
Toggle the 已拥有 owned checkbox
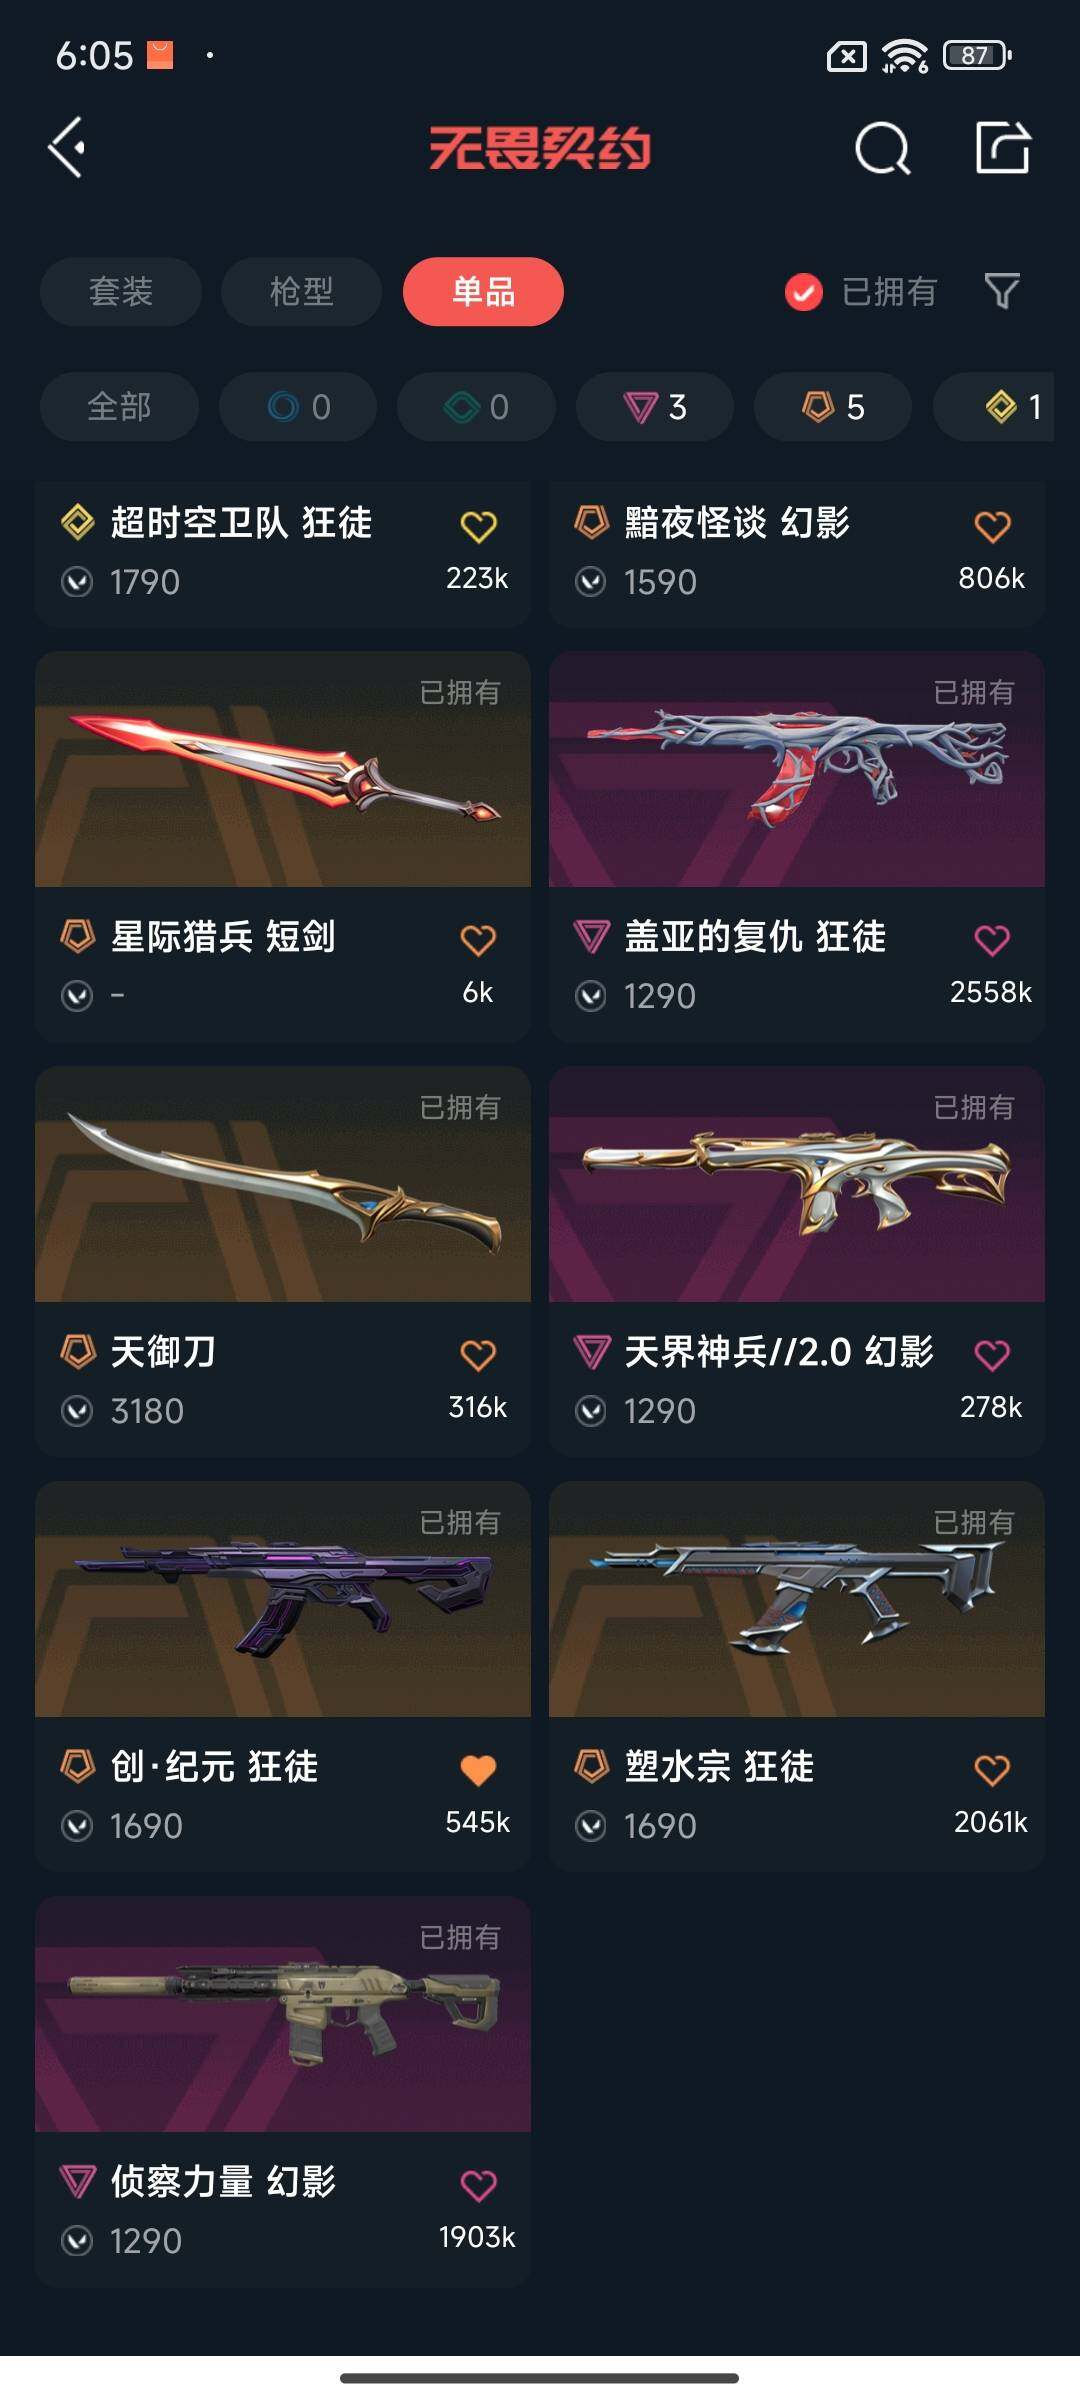[x=803, y=292]
